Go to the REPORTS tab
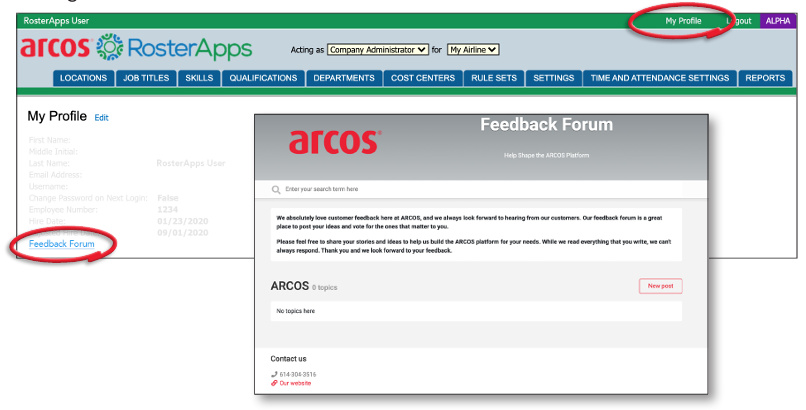806x410 pixels. [x=765, y=78]
